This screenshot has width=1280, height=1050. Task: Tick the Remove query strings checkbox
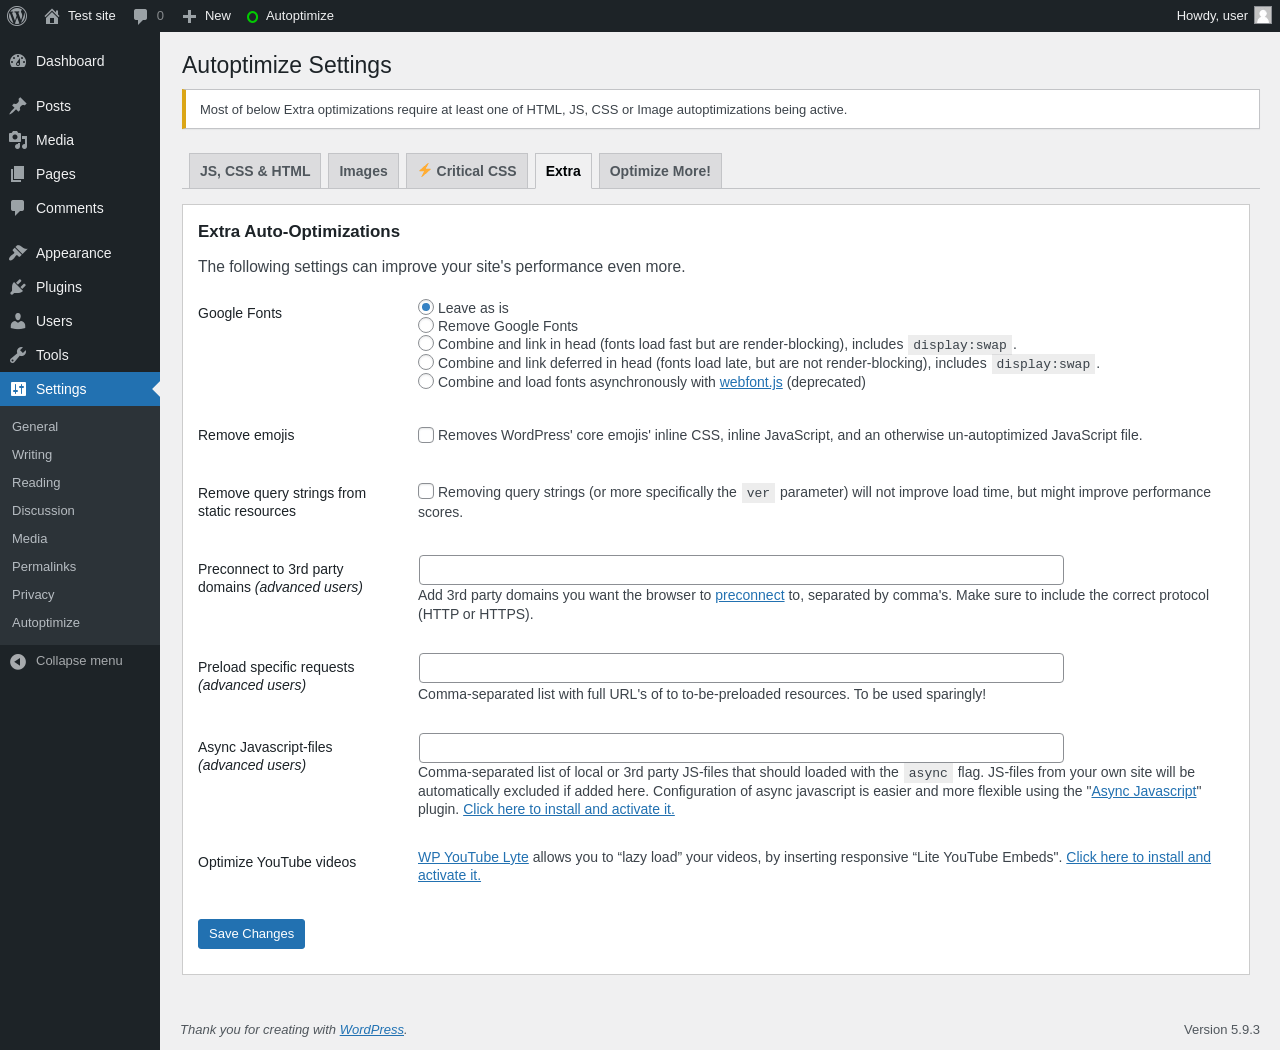coord(426,491)
